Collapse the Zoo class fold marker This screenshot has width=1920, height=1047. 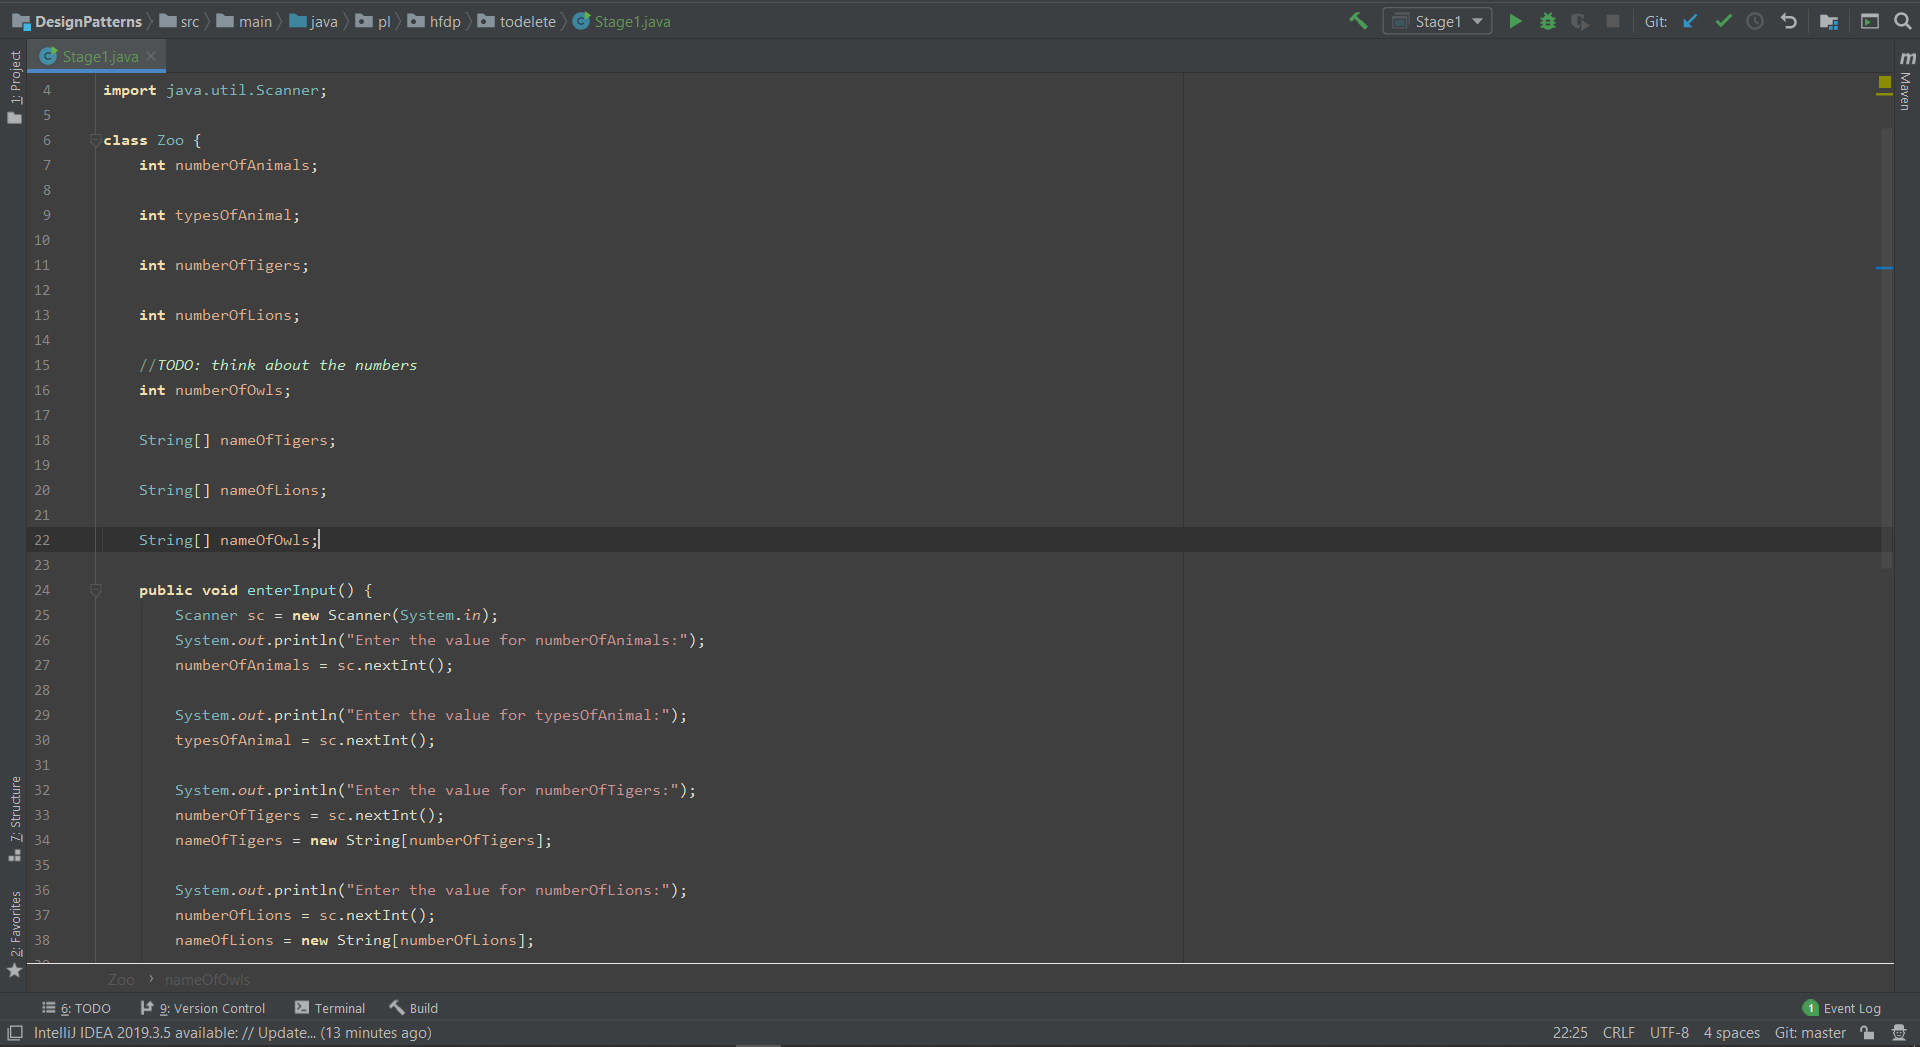point(96,140)
